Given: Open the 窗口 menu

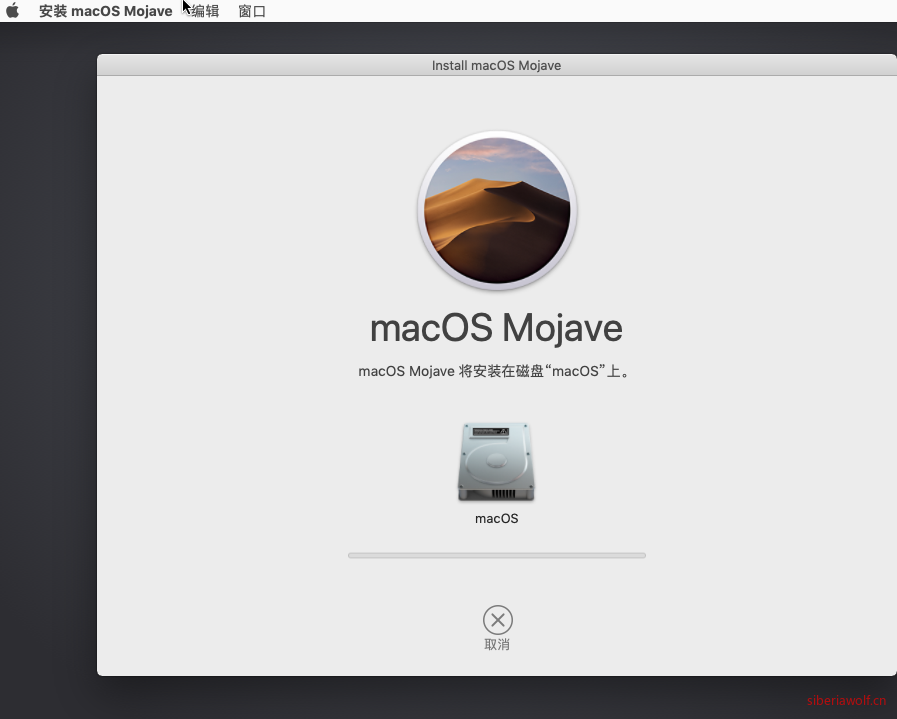Looking at the screenshot, I should tap(252, 11).
